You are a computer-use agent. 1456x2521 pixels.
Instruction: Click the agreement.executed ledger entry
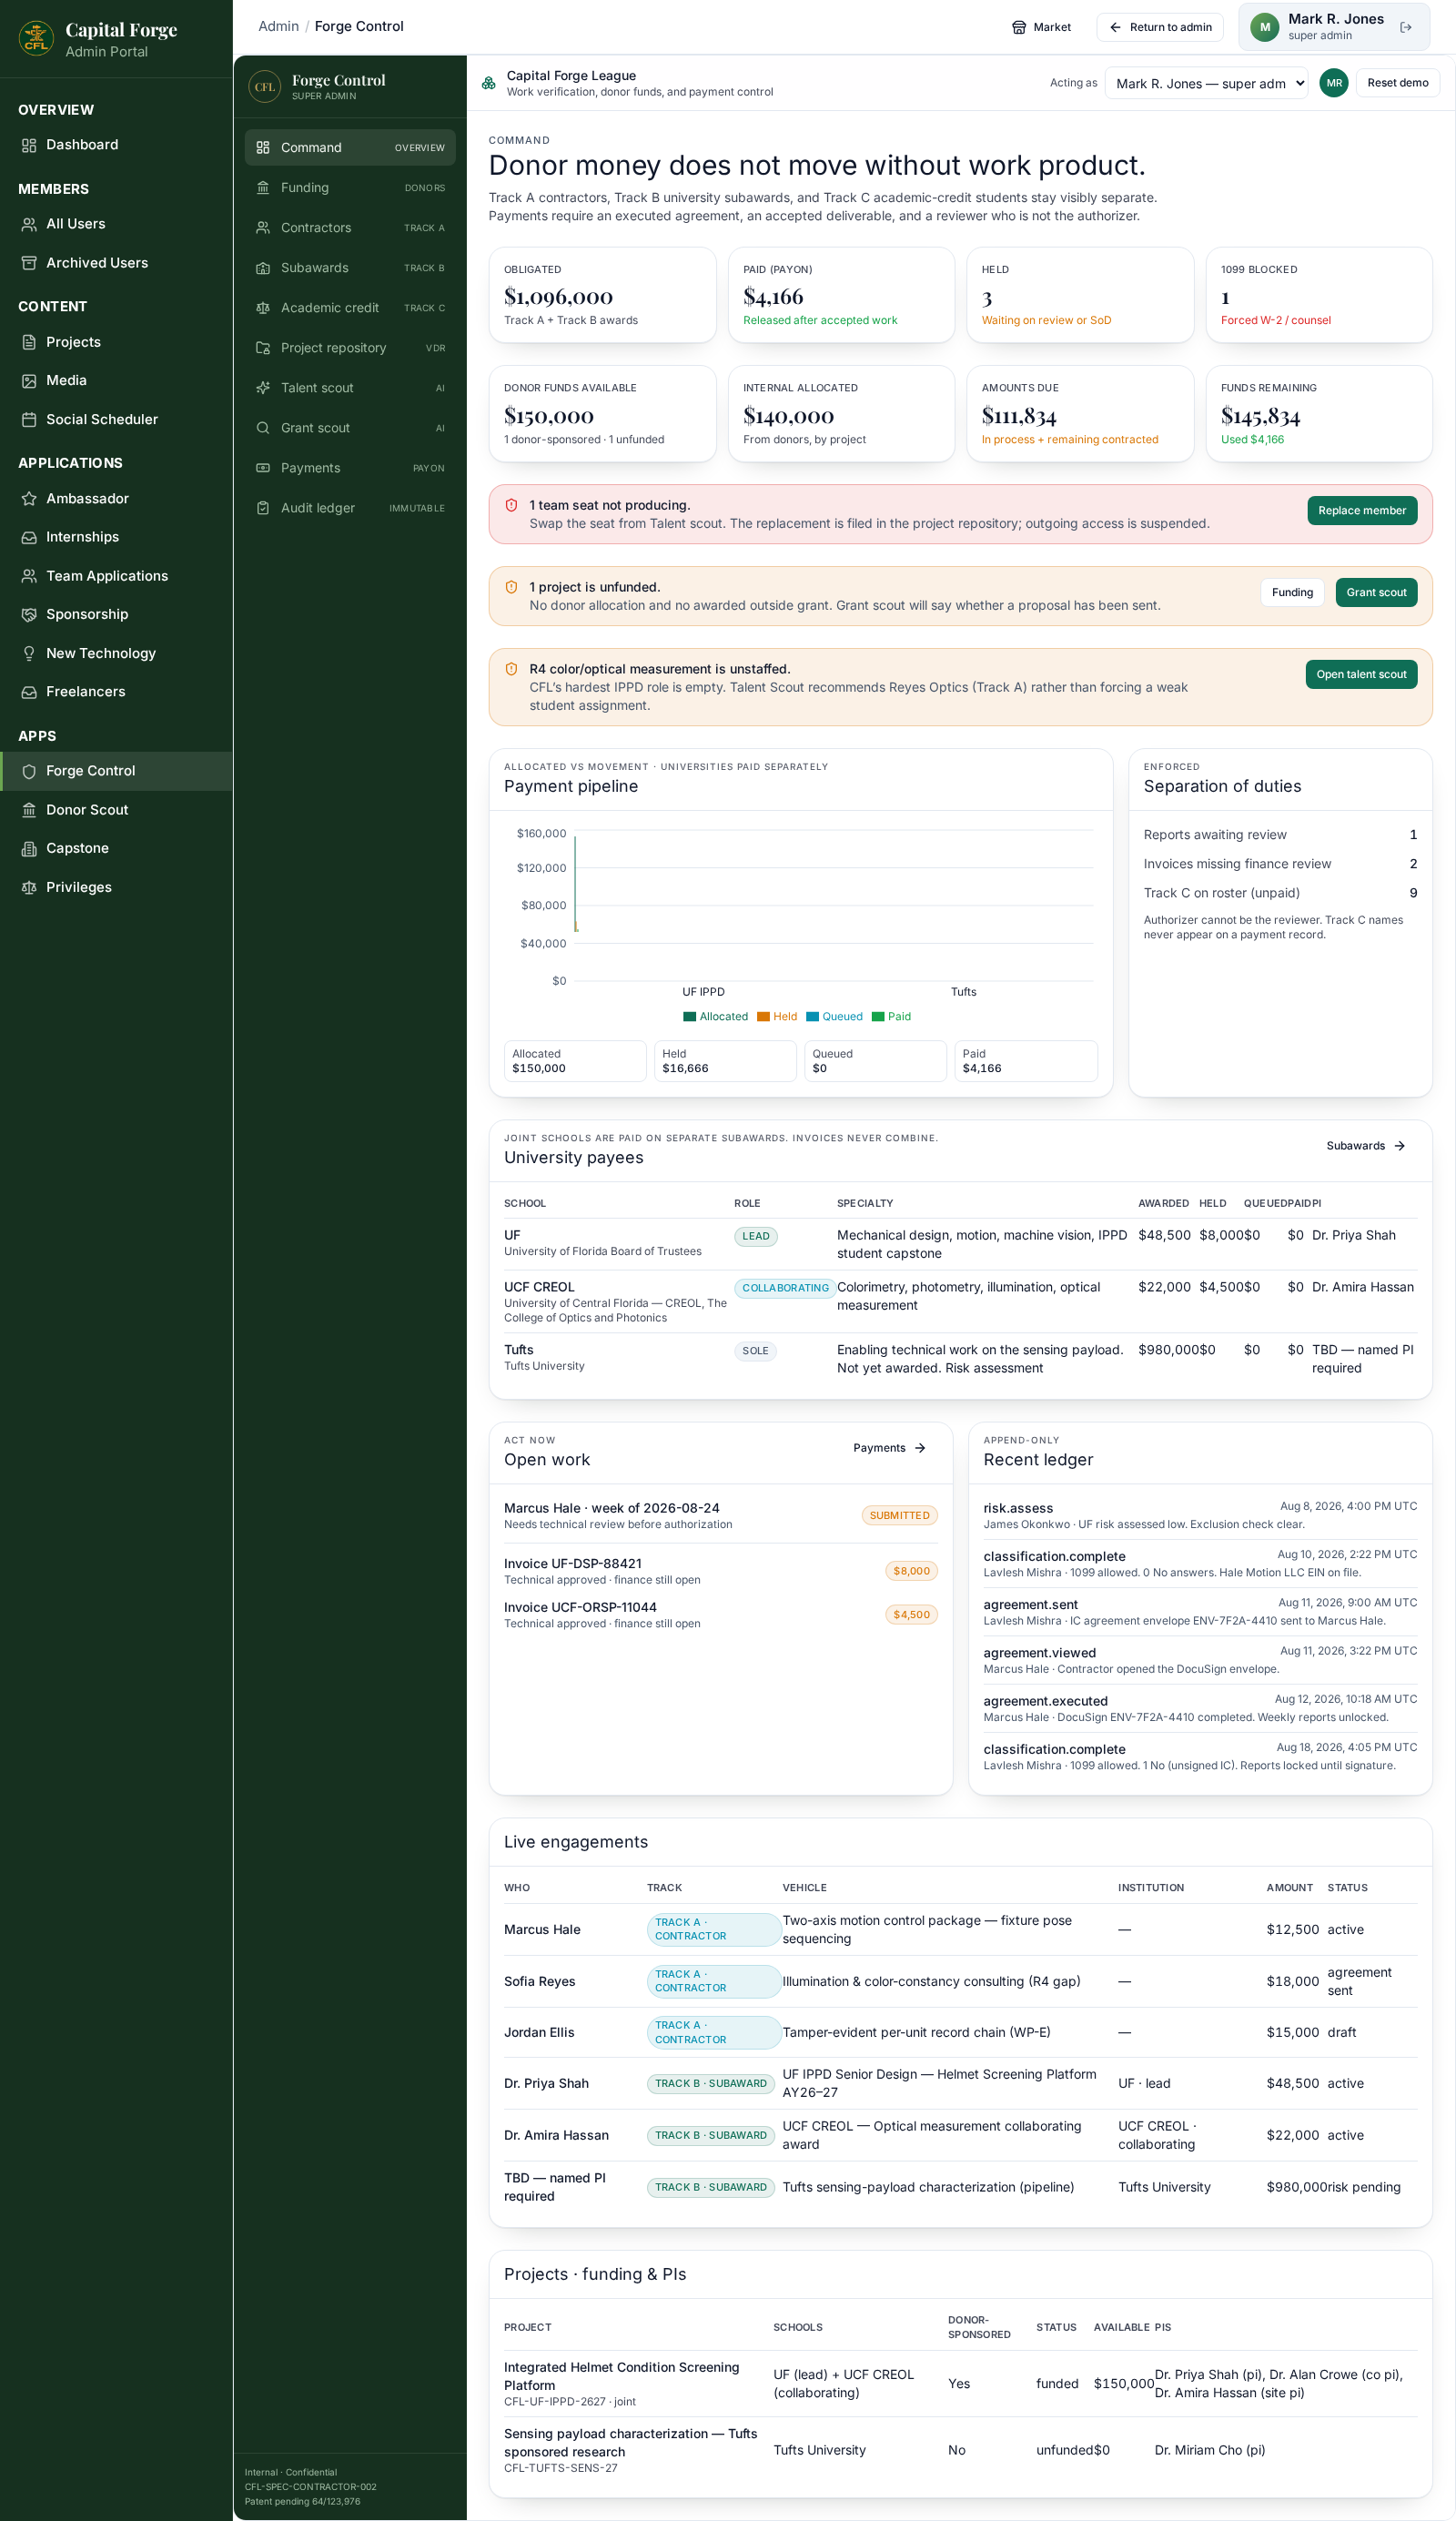pyautogui.click(x=1200, y=1709)
